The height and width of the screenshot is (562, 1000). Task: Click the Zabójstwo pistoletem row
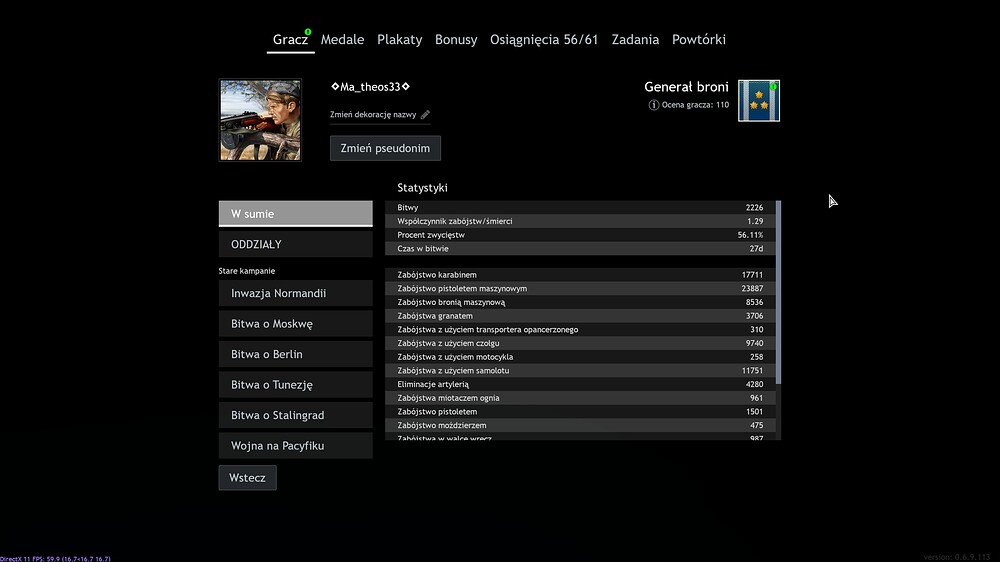580,412
